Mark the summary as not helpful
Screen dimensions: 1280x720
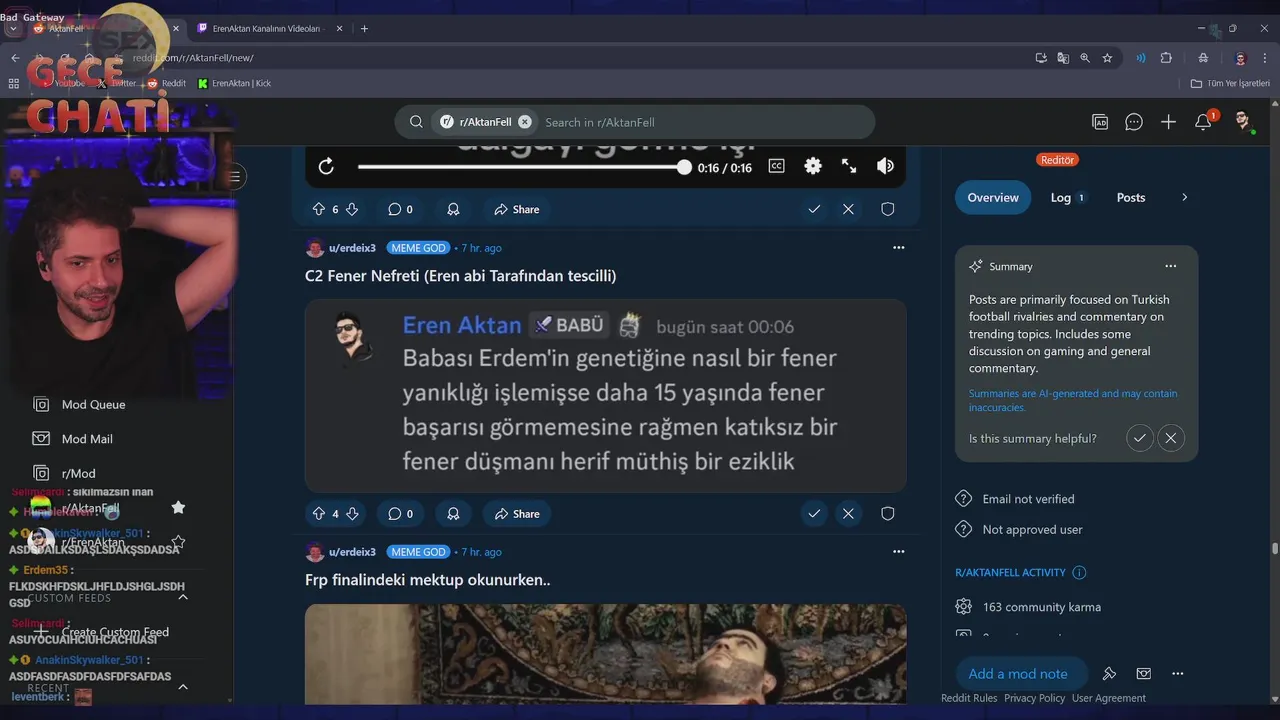click(x=1171, y=438)
